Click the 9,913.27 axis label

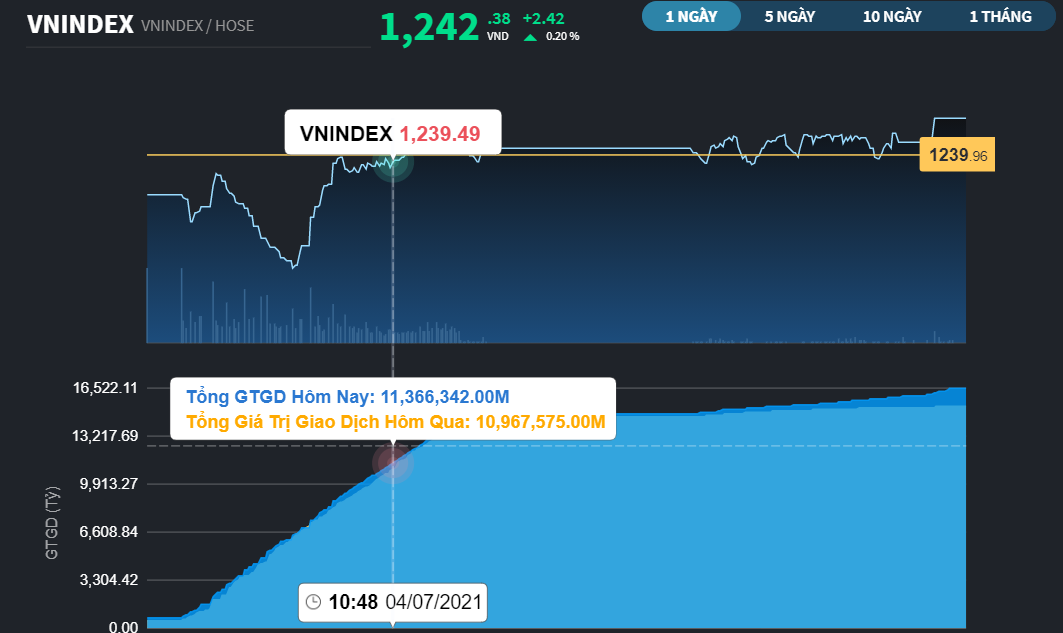pos(108,484)
